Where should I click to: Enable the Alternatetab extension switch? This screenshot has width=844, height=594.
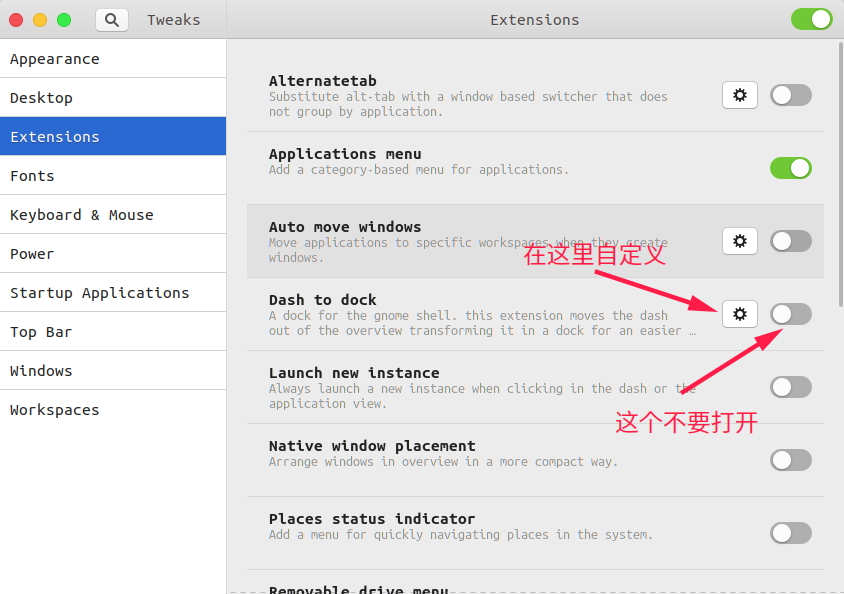[x=791, y=95]
